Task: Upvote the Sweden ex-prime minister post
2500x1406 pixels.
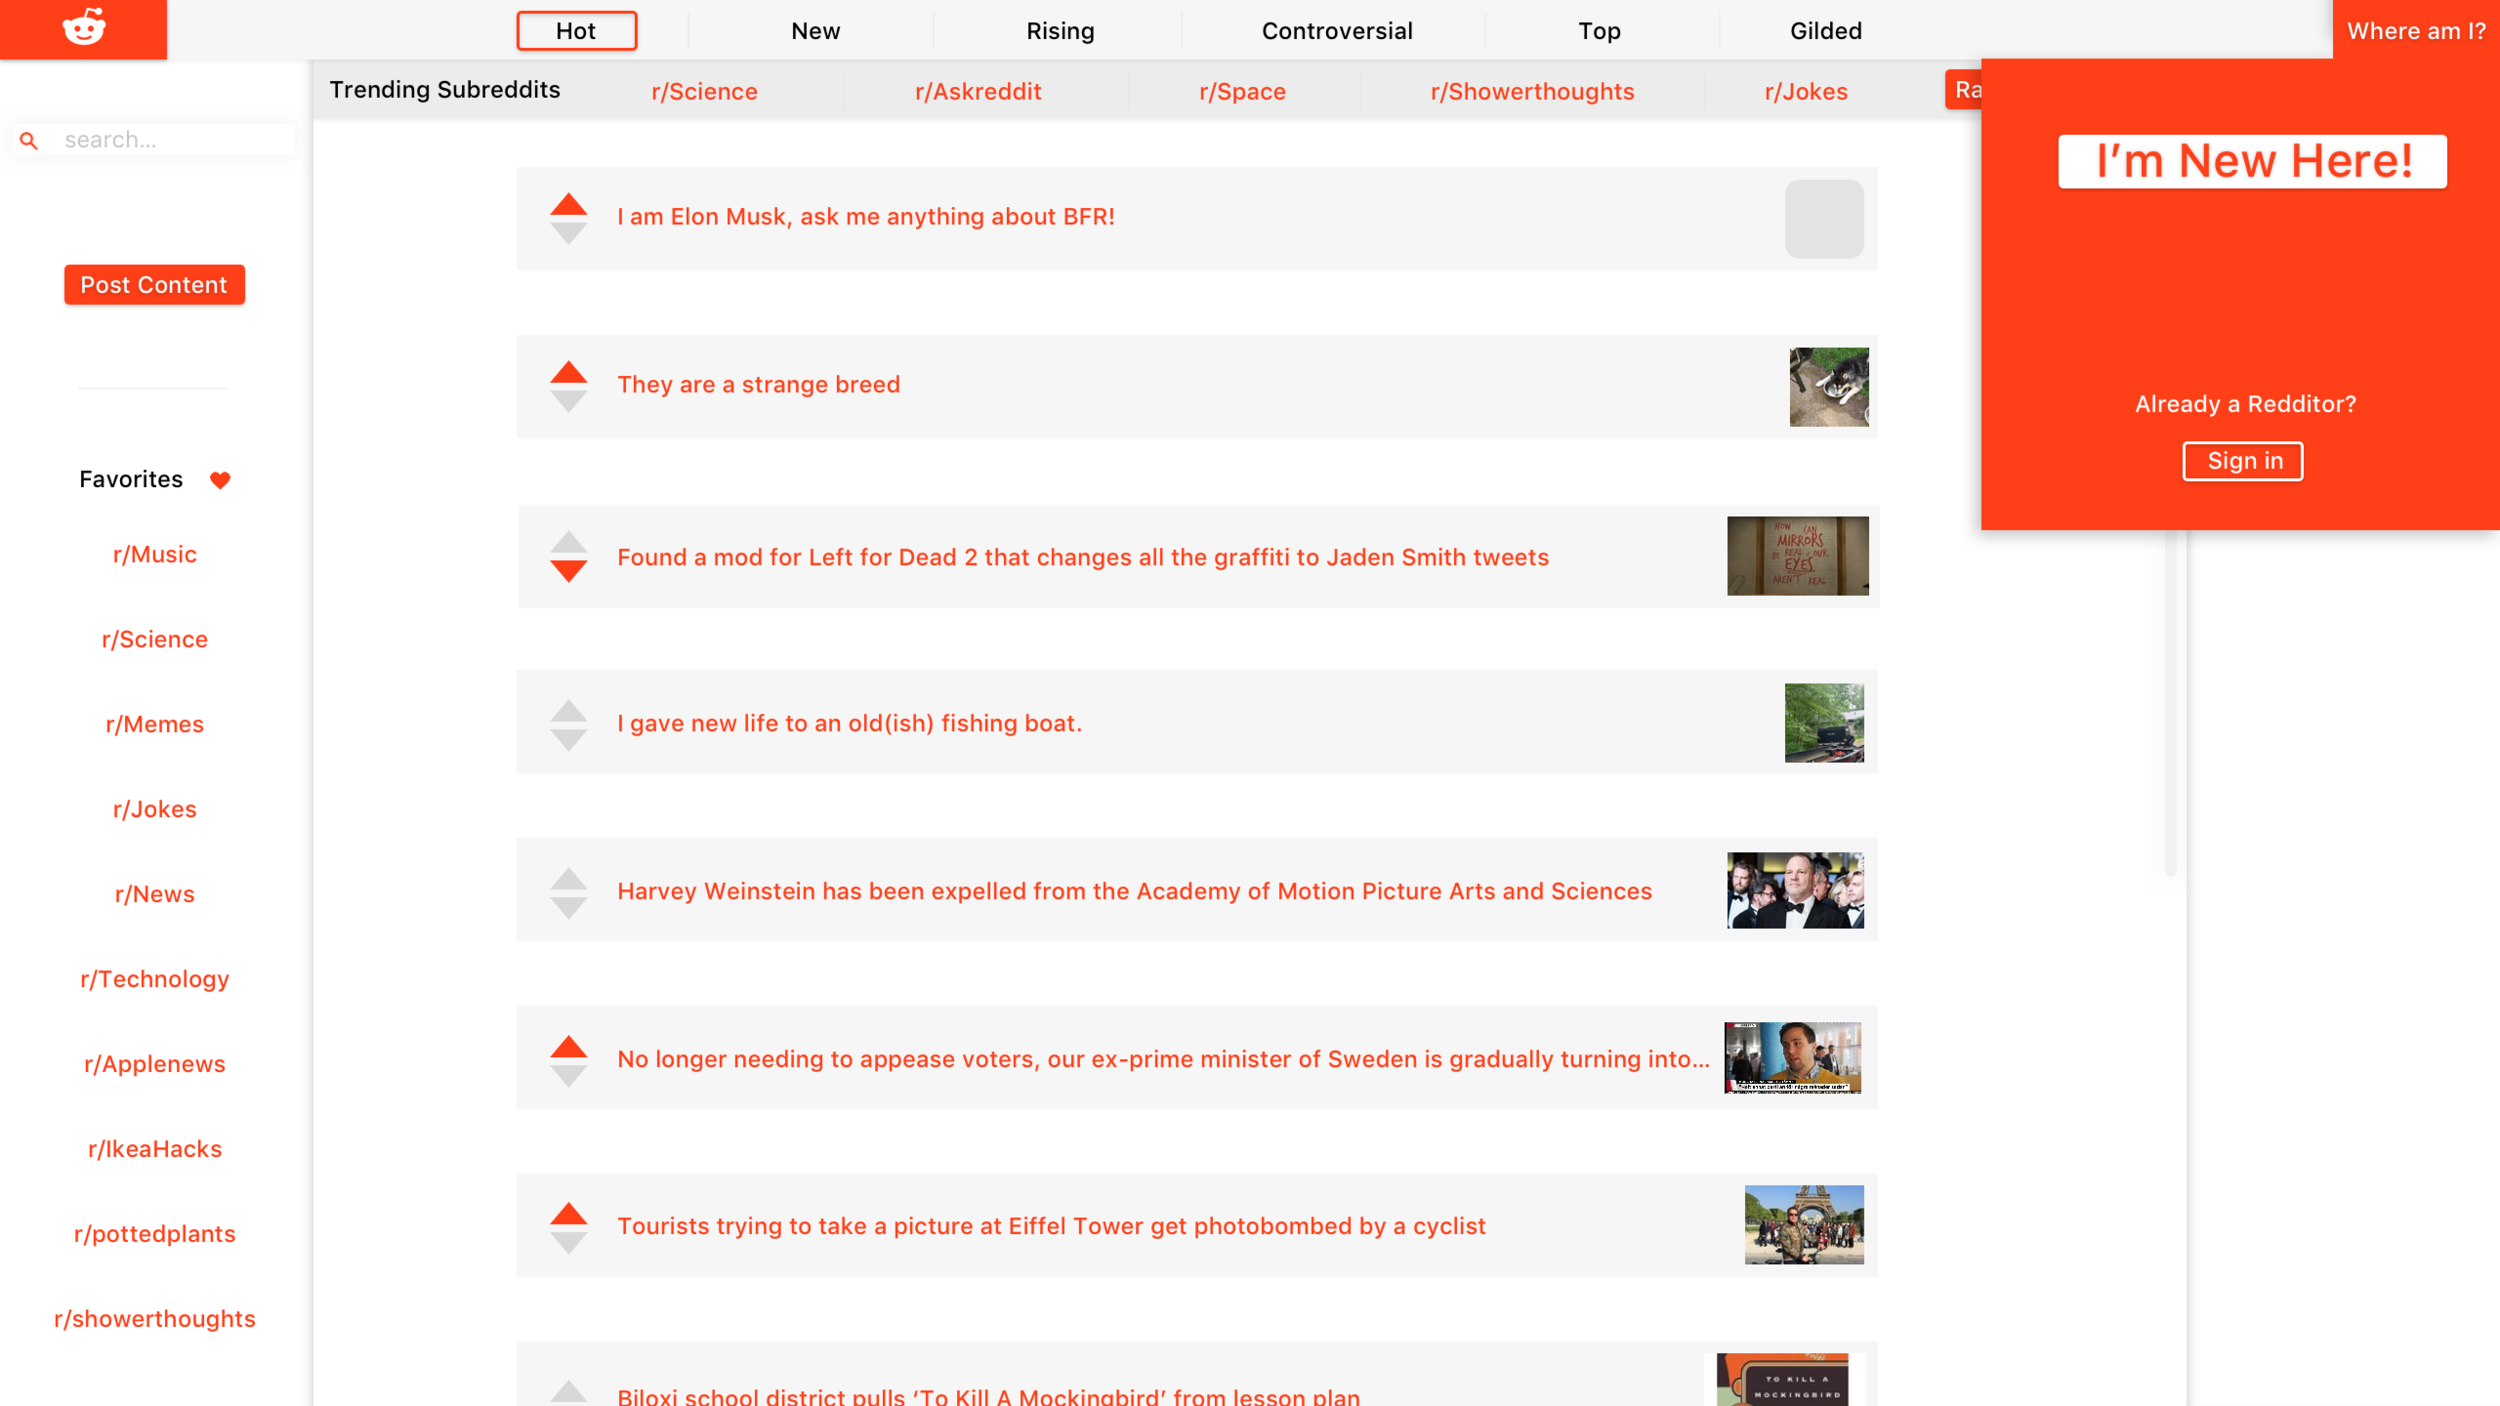Action: click(568, 1047)
